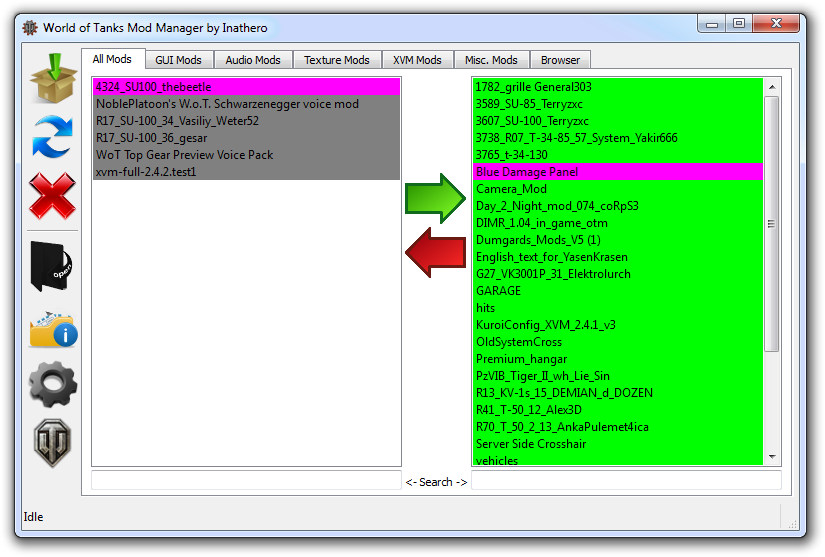Select 1782_grille General303
Image resolution: width=825 pixels, height=557 pixels.
pos(618,87)
